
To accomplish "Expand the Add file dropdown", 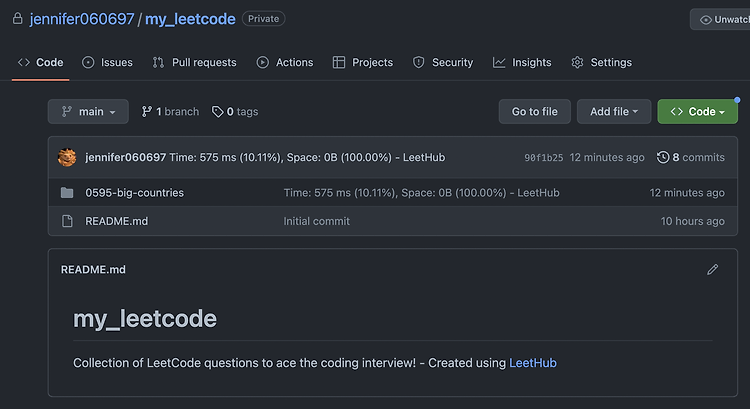I will tap(614, 111).
